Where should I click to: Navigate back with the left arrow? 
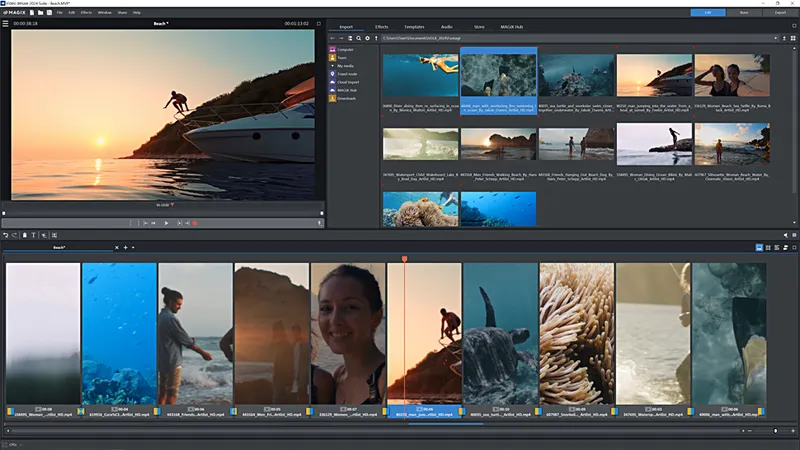pyautogui.click(x=333, y=38)
